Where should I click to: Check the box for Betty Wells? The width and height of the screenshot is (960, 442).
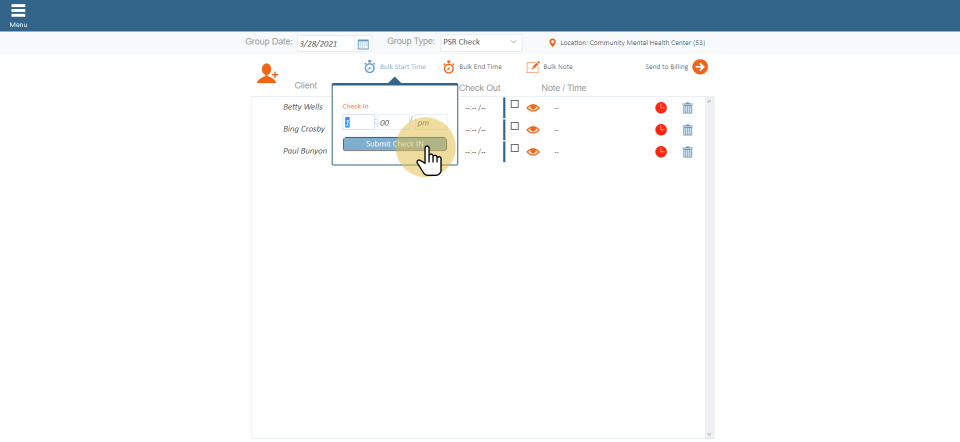click(515, 104)
